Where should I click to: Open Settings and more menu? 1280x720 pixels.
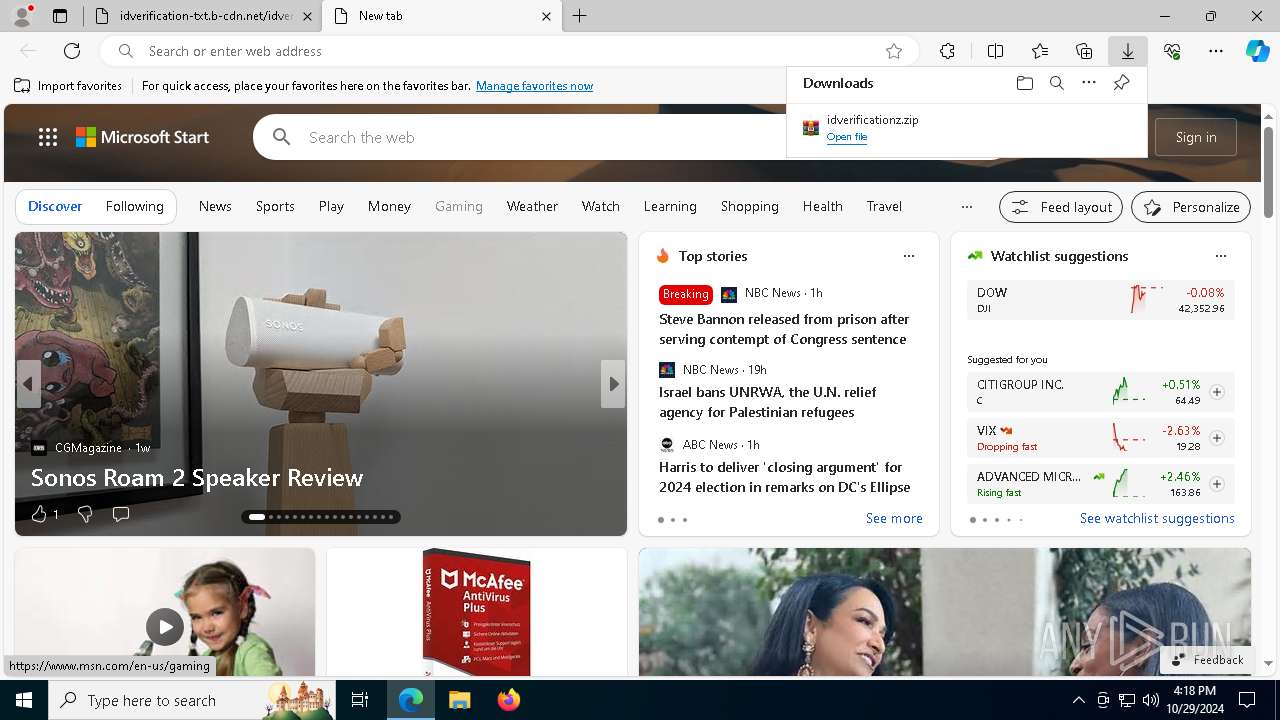[1216, 51]
